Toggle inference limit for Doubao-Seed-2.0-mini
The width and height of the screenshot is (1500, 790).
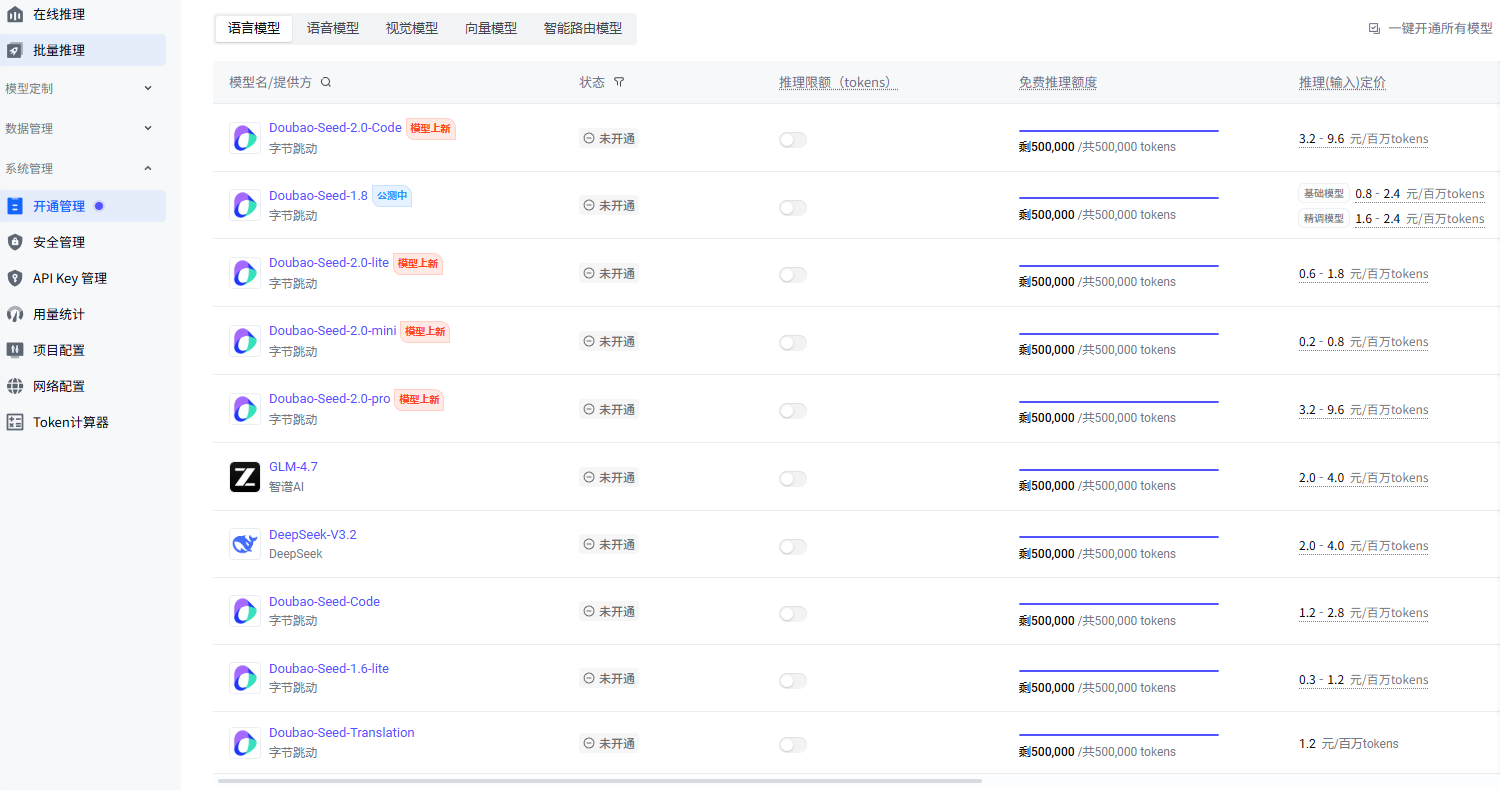coord(793,343)
